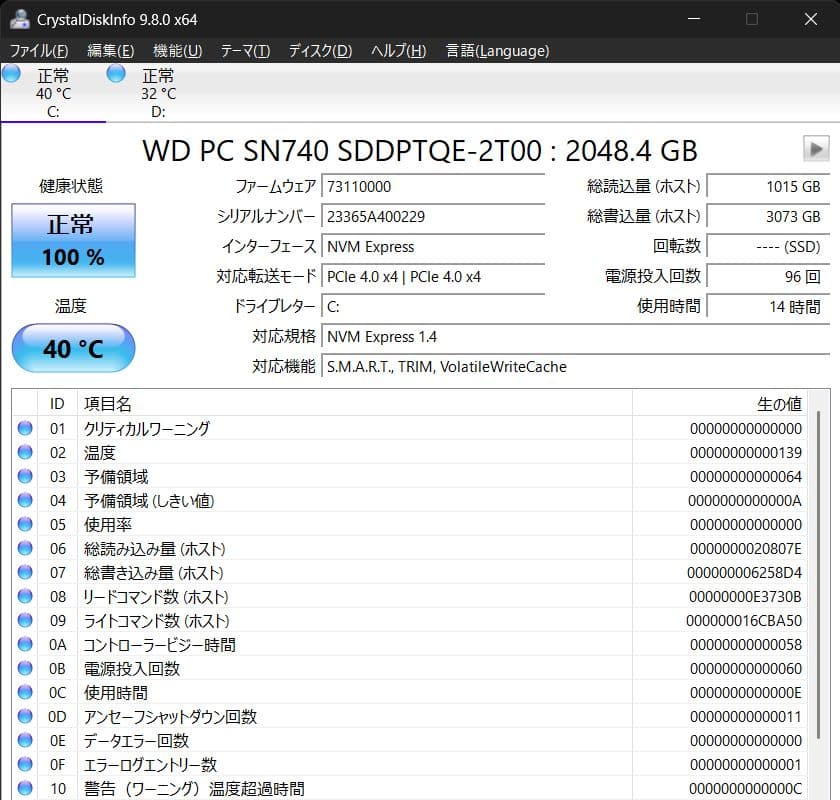Open the ヘルプ(H) menu
Screen dimensions: 840x800
pos(399,51)
